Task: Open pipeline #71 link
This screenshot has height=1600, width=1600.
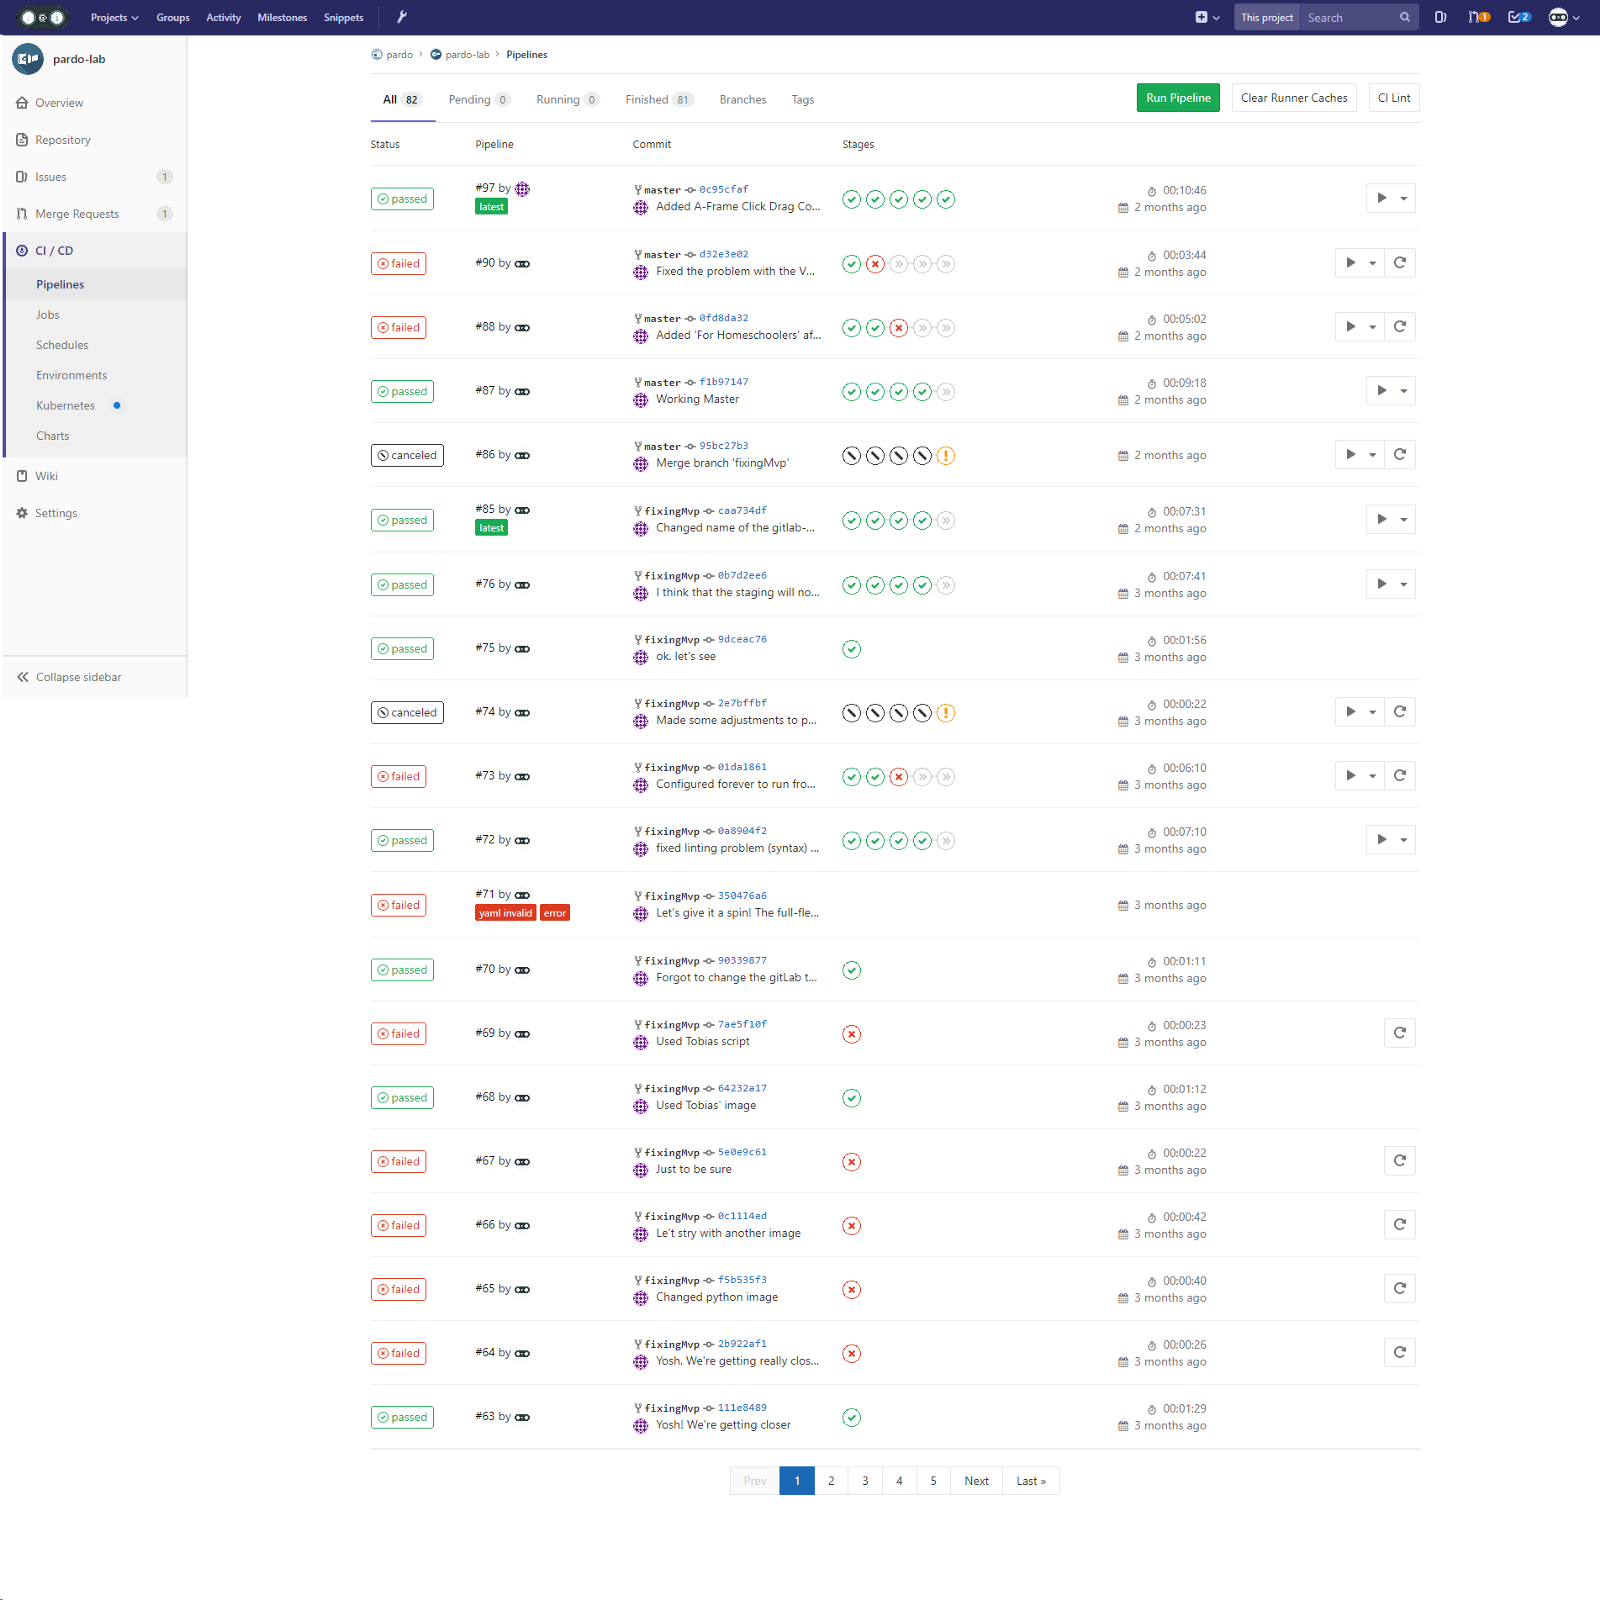Action: [x=485, y=894]
